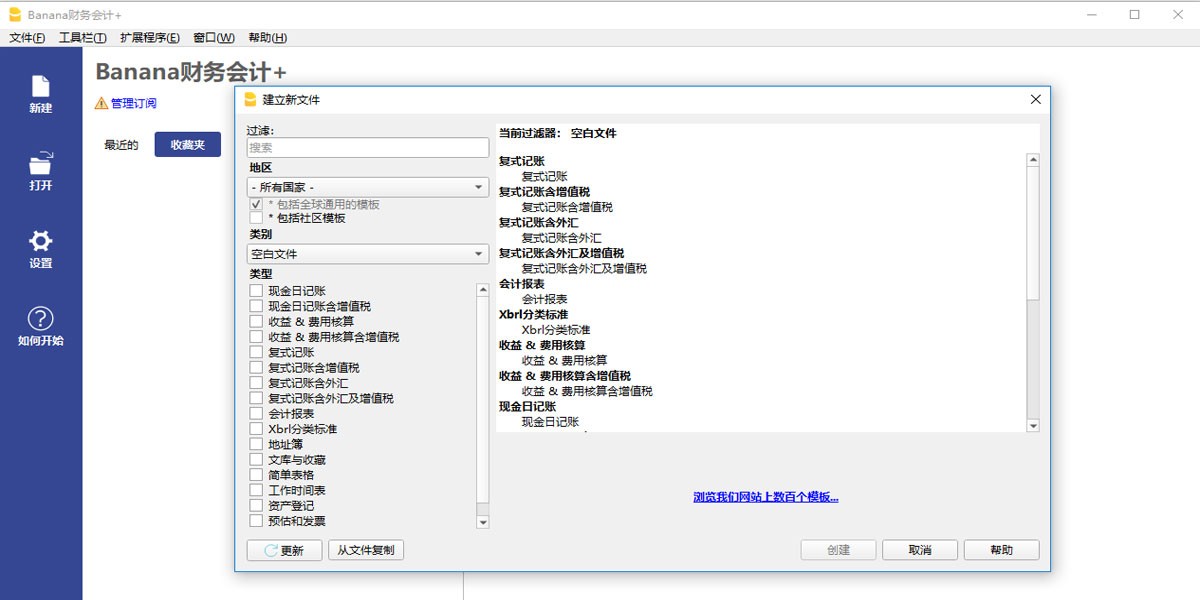Viewport: 1200px width, 600px height.
Task: Click the warning icon beside 管理订阅
Action: click(x=101, y=103)
